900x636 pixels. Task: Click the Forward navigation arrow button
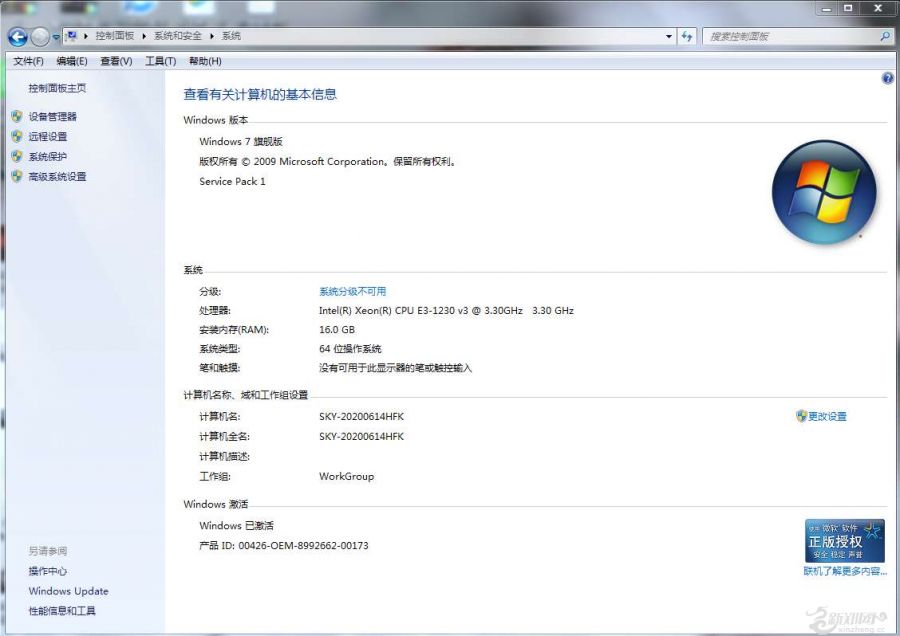coord(40,37)
